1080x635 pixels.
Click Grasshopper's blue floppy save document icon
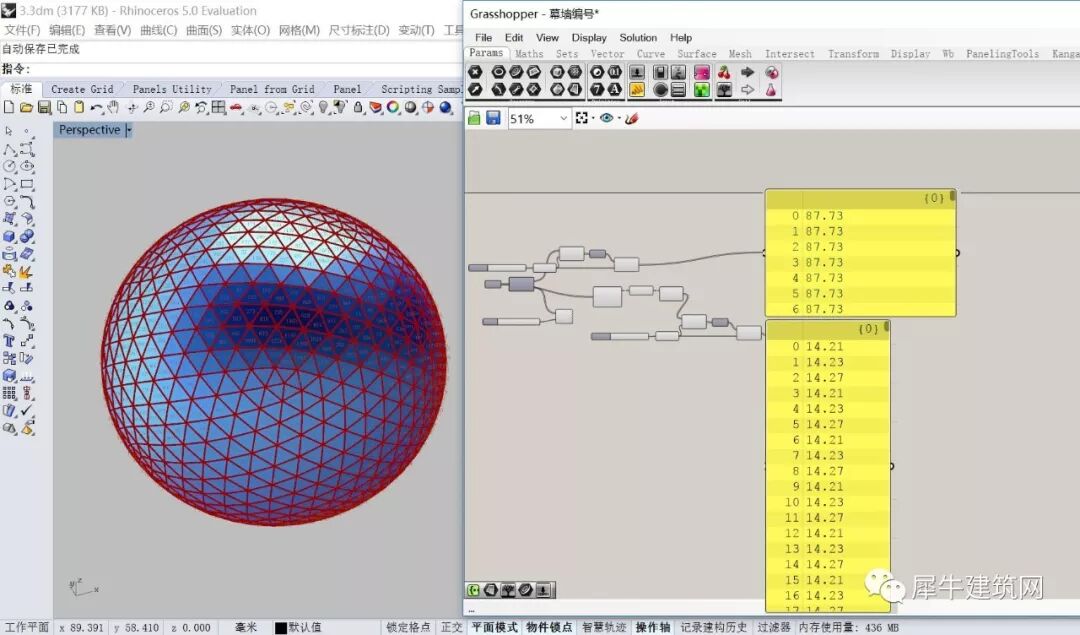point(493,118)
